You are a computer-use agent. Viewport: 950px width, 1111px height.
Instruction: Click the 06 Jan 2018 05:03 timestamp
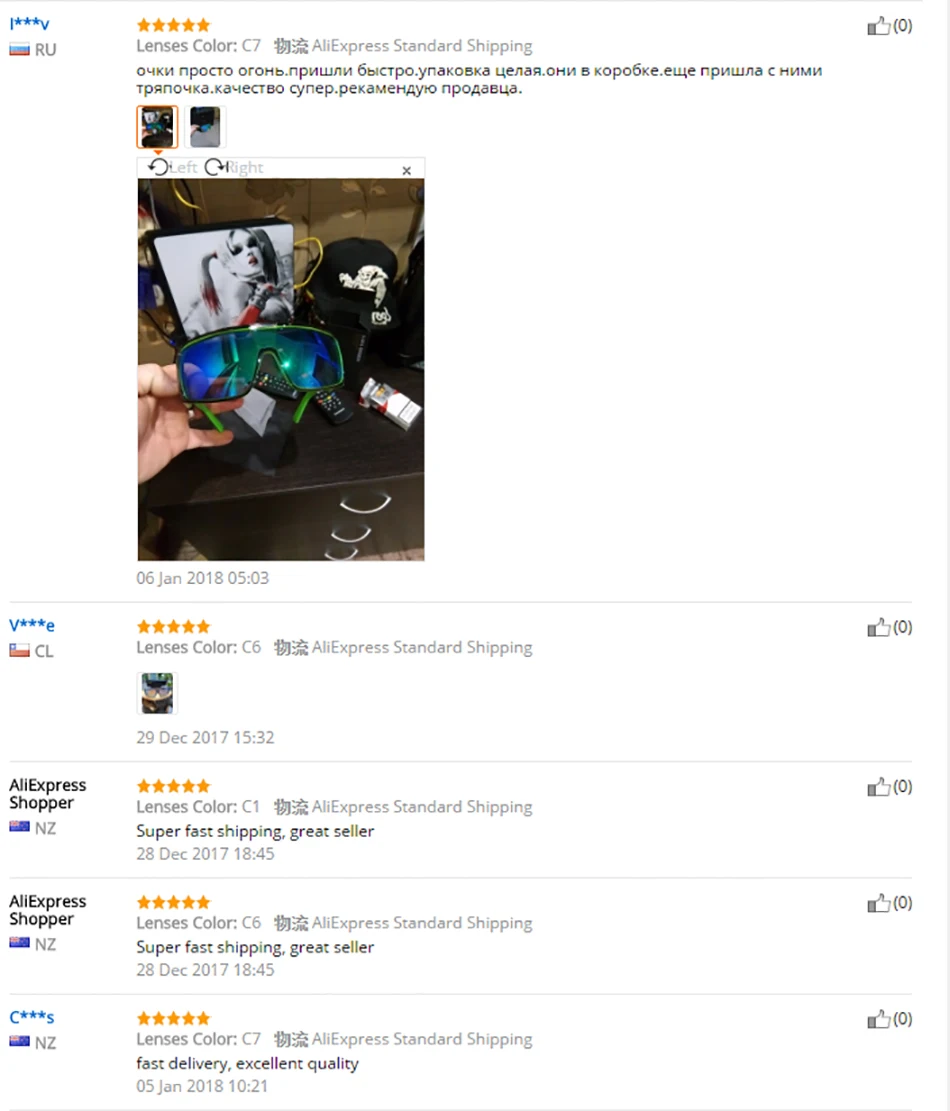coord(203,578)
